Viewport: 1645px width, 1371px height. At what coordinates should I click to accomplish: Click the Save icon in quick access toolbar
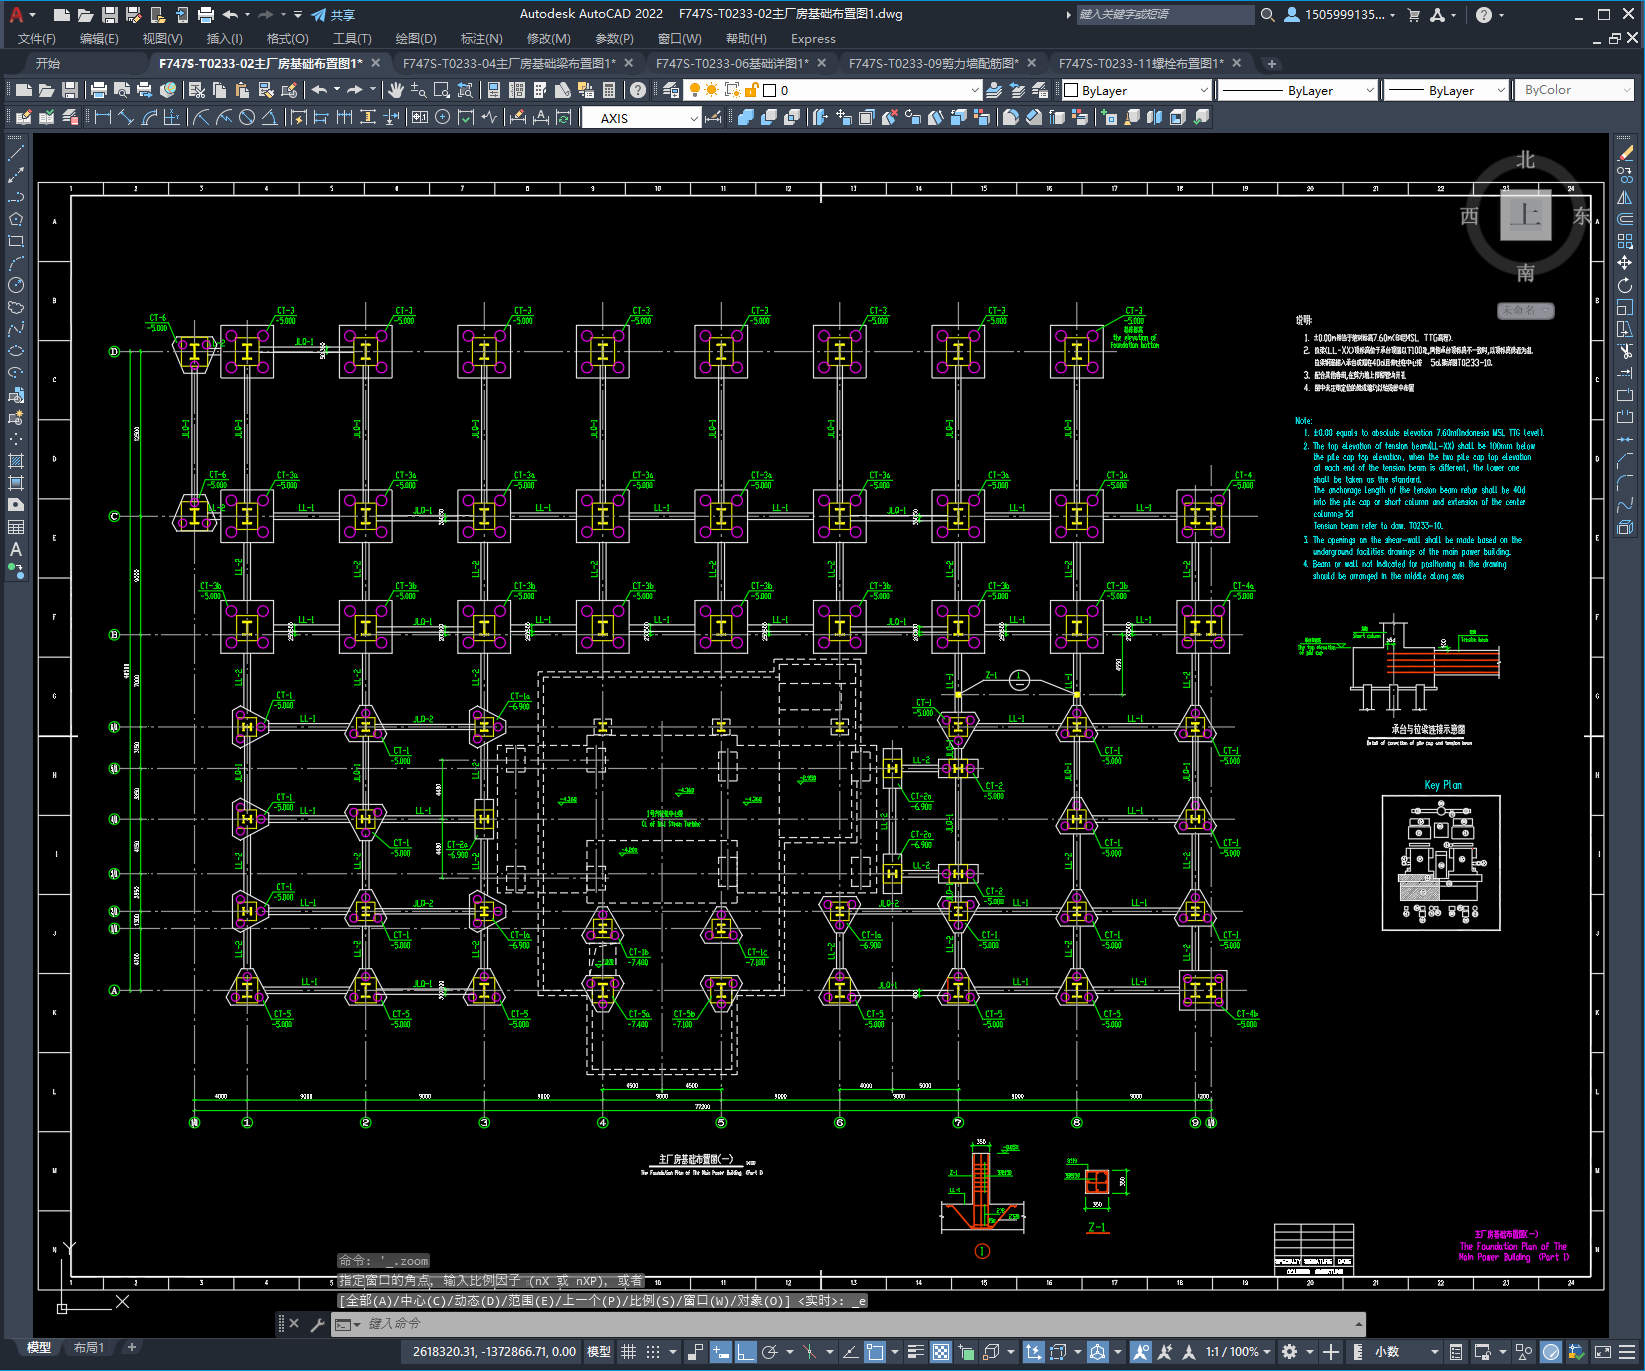(x=110, y=15)
